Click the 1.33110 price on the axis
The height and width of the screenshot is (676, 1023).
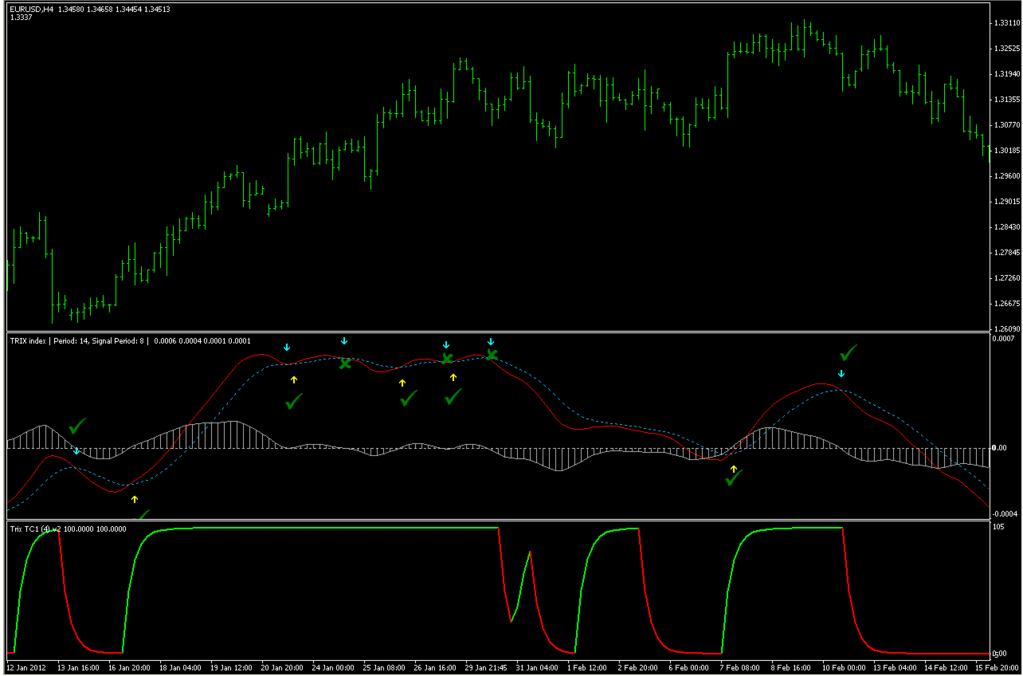1007,23
